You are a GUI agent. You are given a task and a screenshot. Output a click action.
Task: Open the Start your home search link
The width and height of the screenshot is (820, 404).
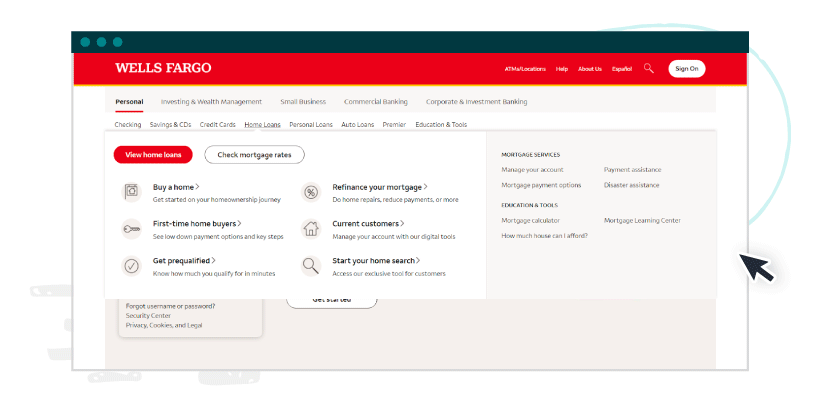click(376, 261)
